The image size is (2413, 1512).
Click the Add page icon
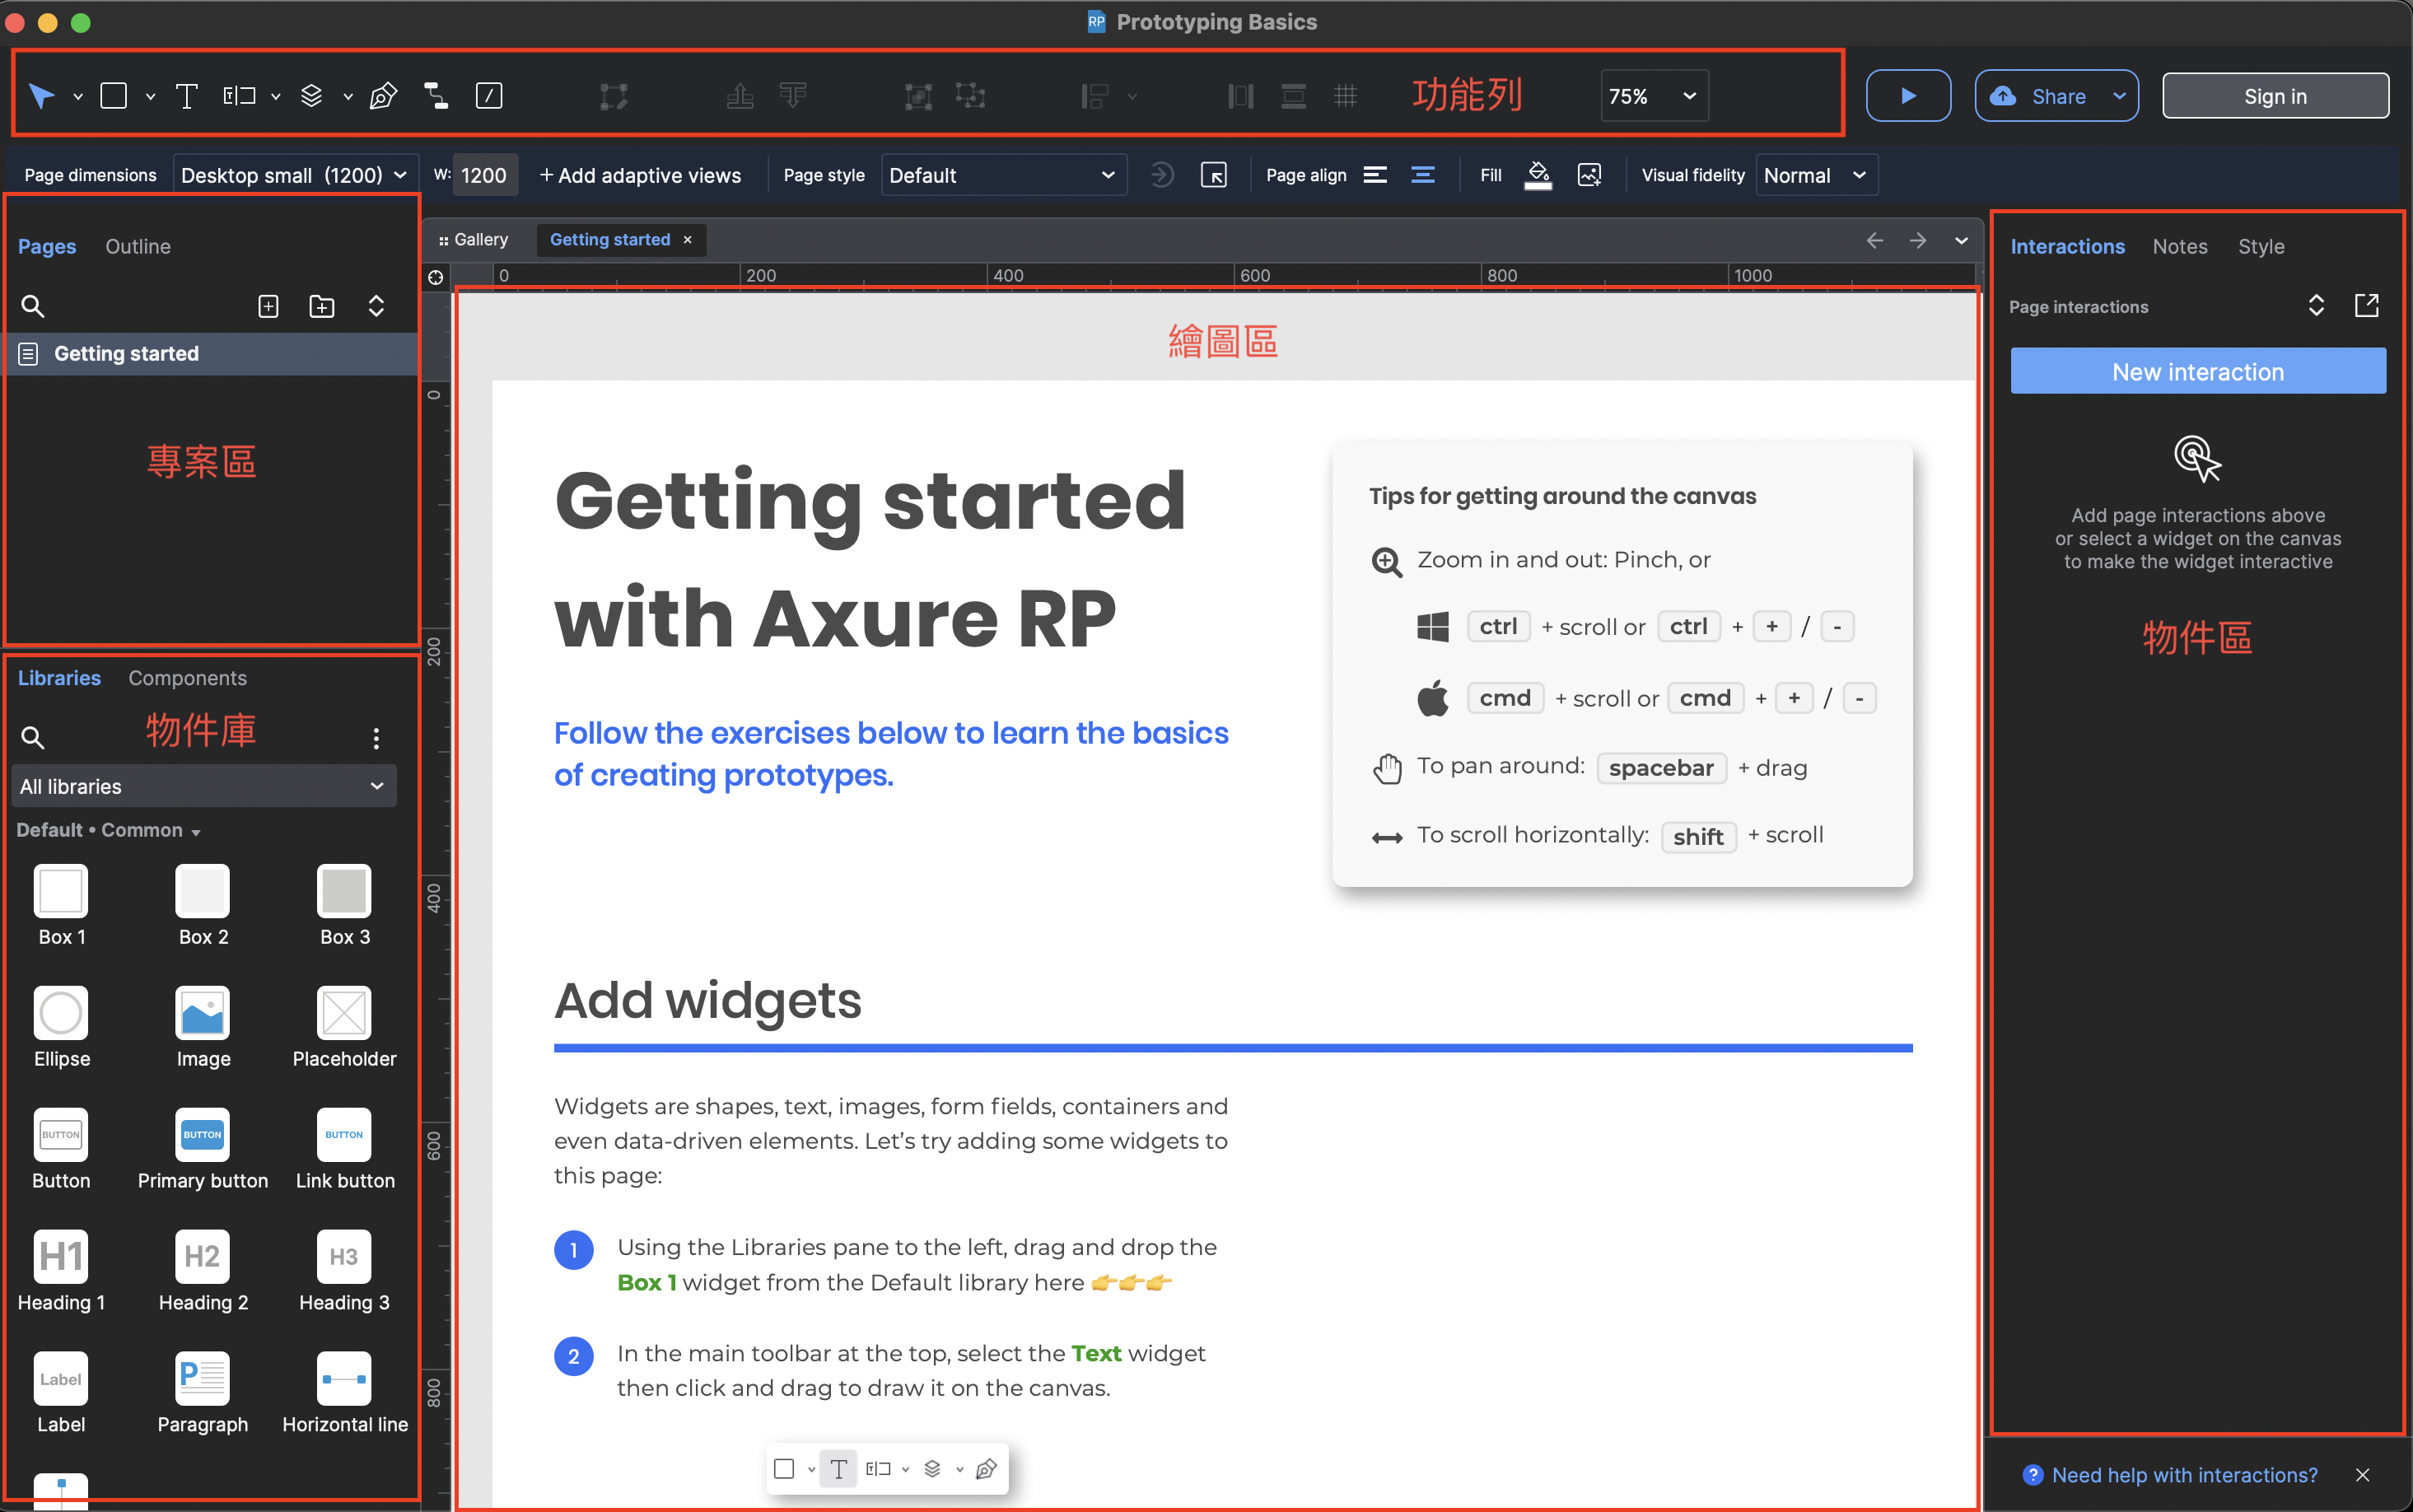point(268,306)
